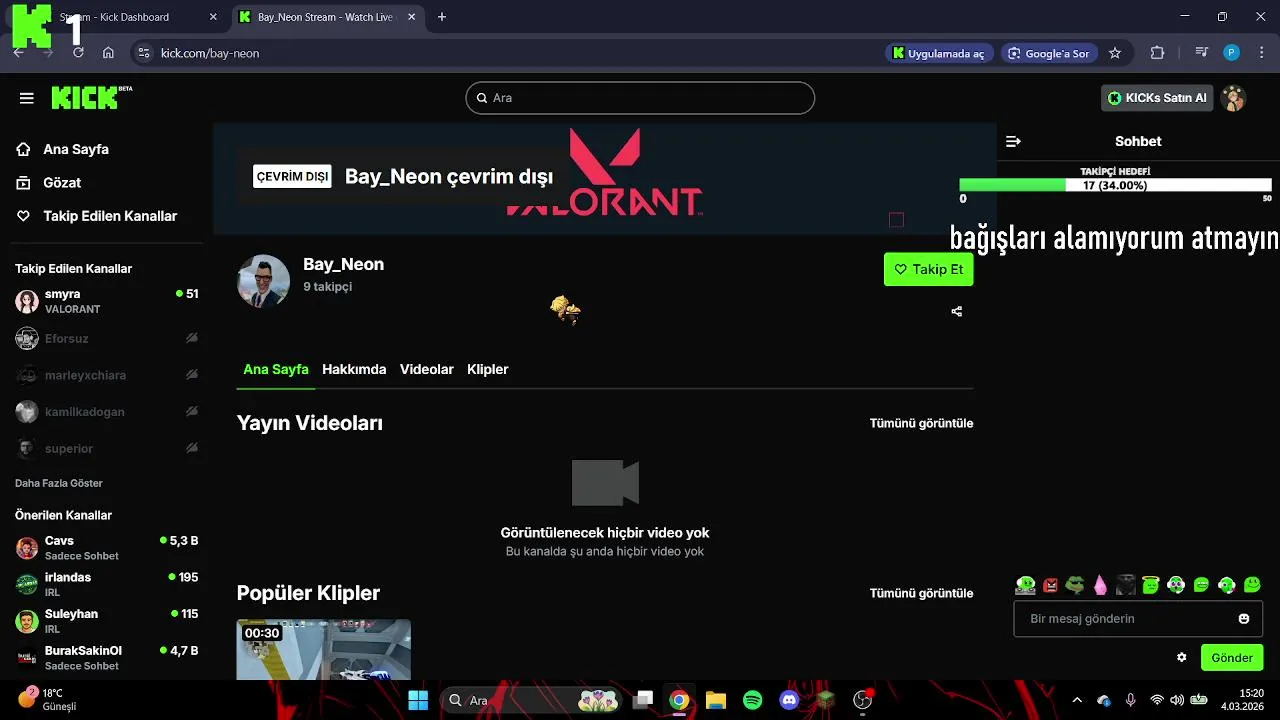Show hidden system tray icons
The width and height of the screenshot is (1280, 720).
[1077, 700]
